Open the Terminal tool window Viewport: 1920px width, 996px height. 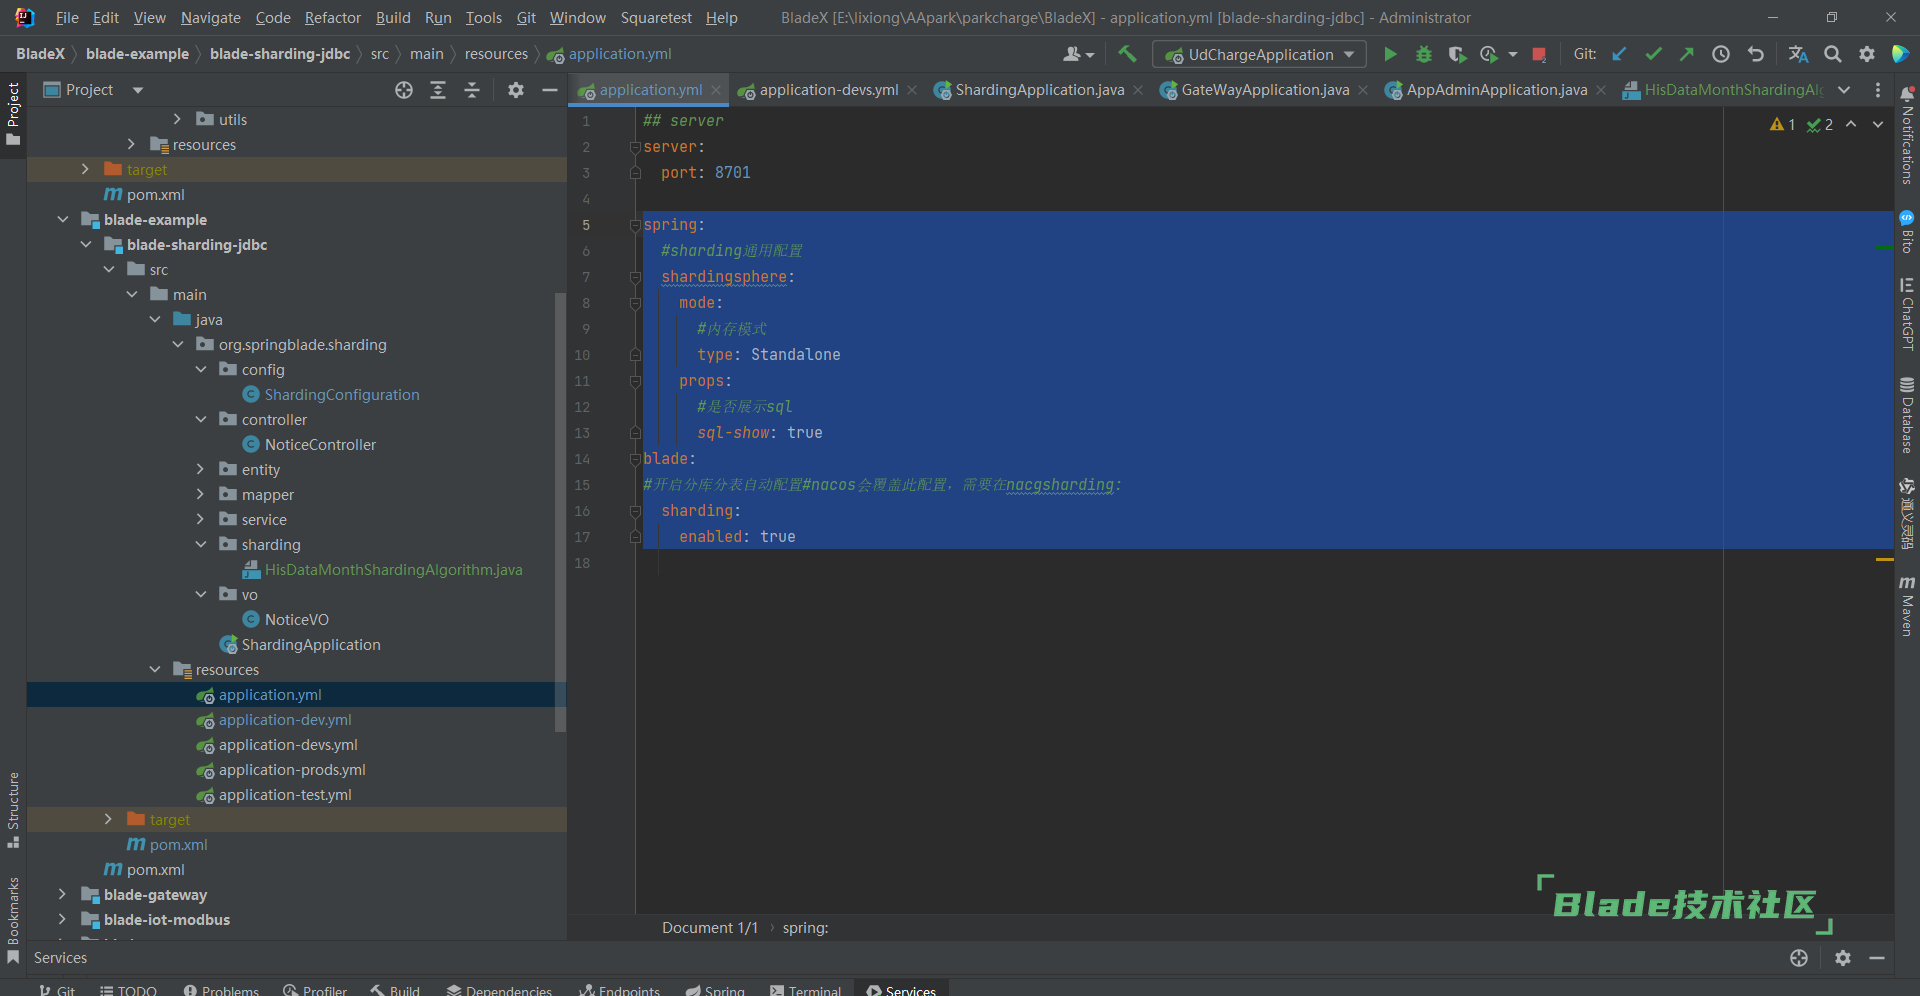tap(806, 990)
